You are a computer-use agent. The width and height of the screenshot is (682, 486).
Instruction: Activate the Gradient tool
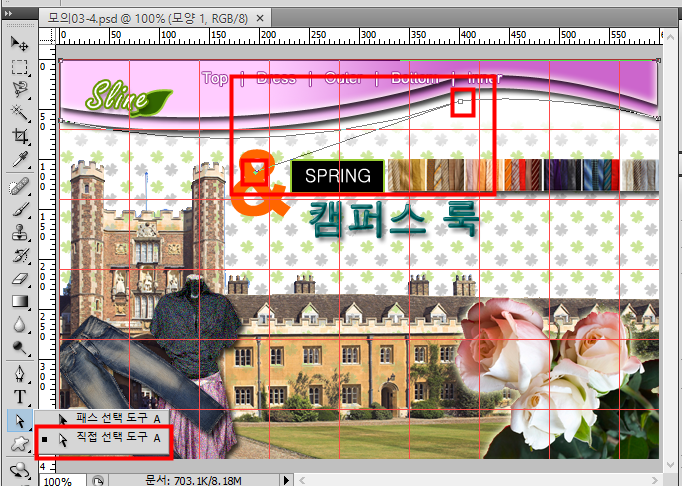click(19, 301)
